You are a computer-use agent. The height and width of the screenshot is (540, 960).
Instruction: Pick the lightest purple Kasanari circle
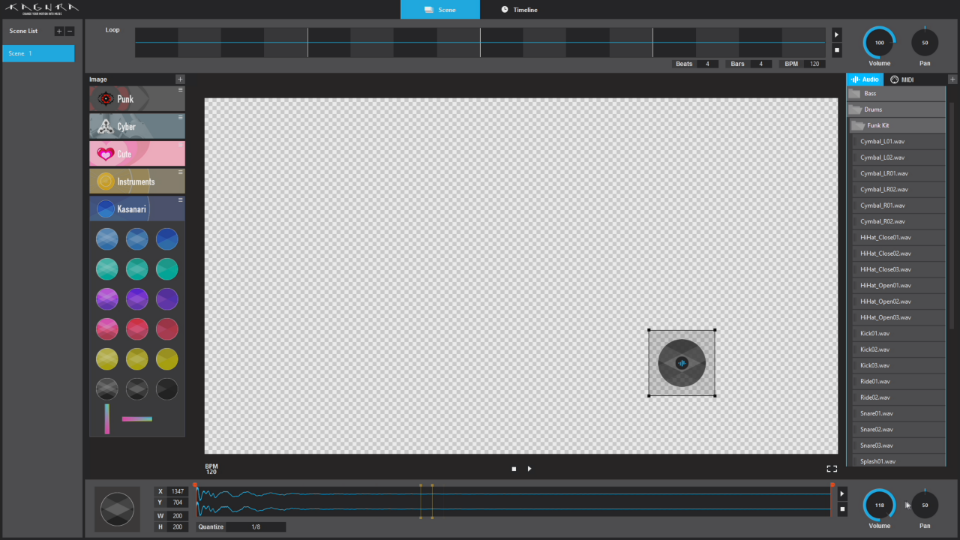coord(107,299)
